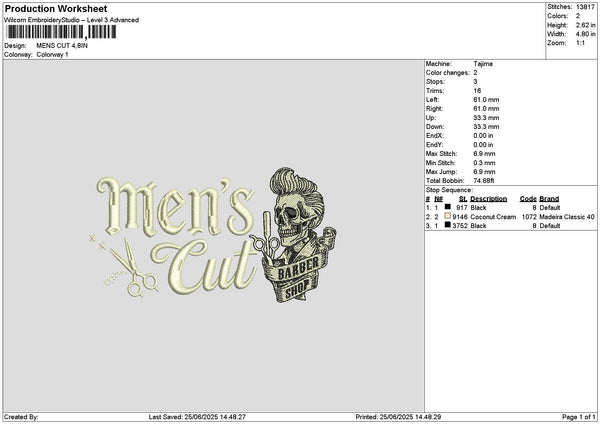The width and height of the screenshot is (600, 424).
Task: Click the Zoom value 1:1
Action: [x=580, y=43]
